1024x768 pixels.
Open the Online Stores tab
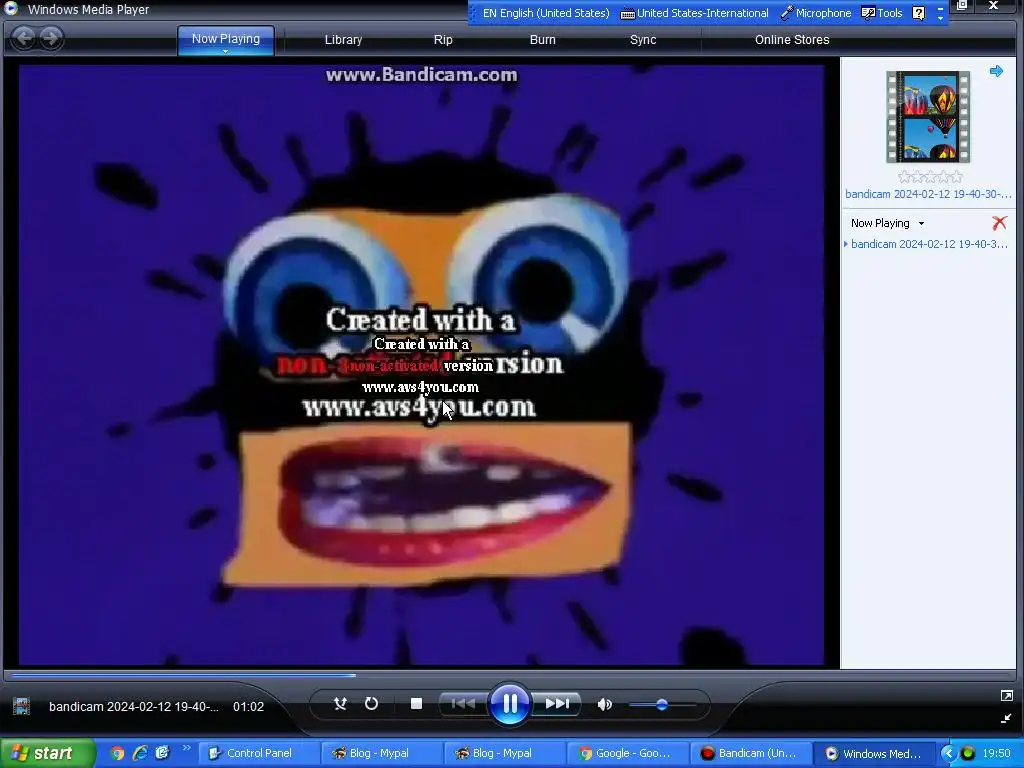[x=792, y=40]
